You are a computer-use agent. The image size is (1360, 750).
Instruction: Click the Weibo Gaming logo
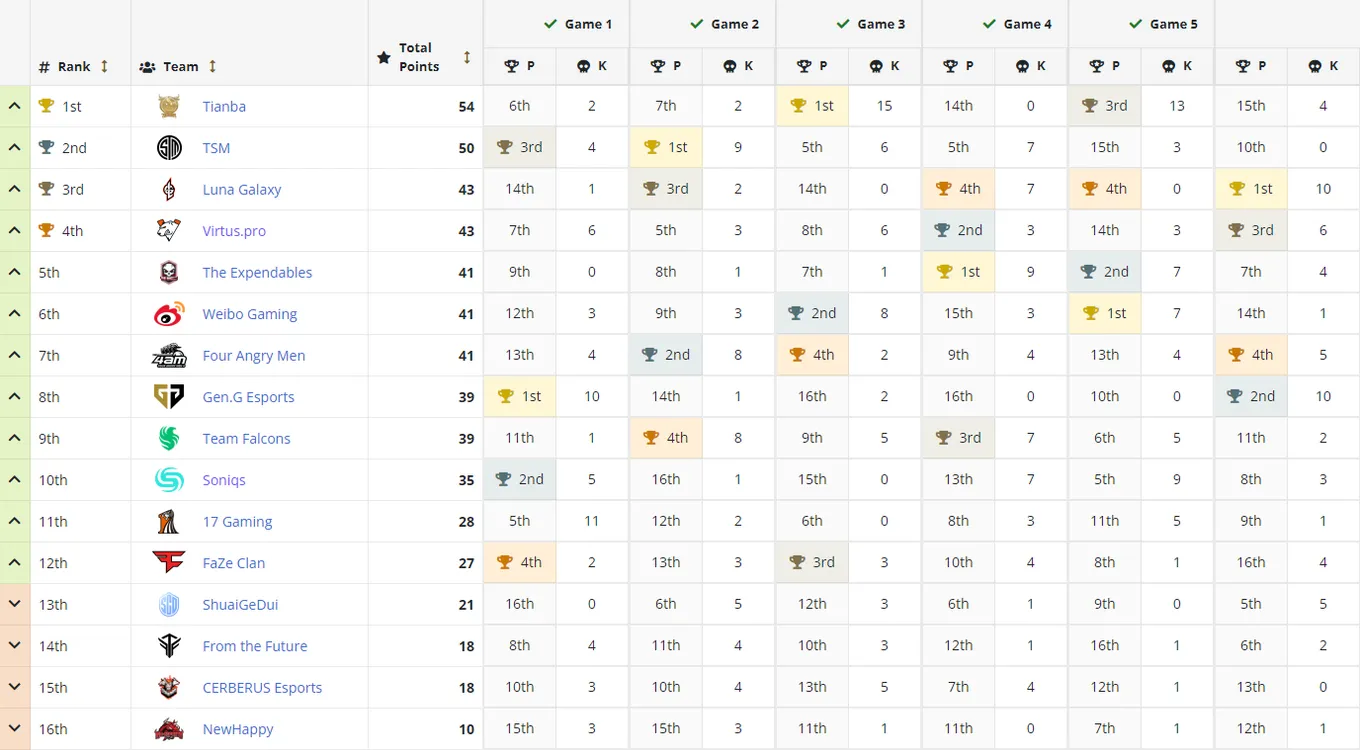pos(169,314)
